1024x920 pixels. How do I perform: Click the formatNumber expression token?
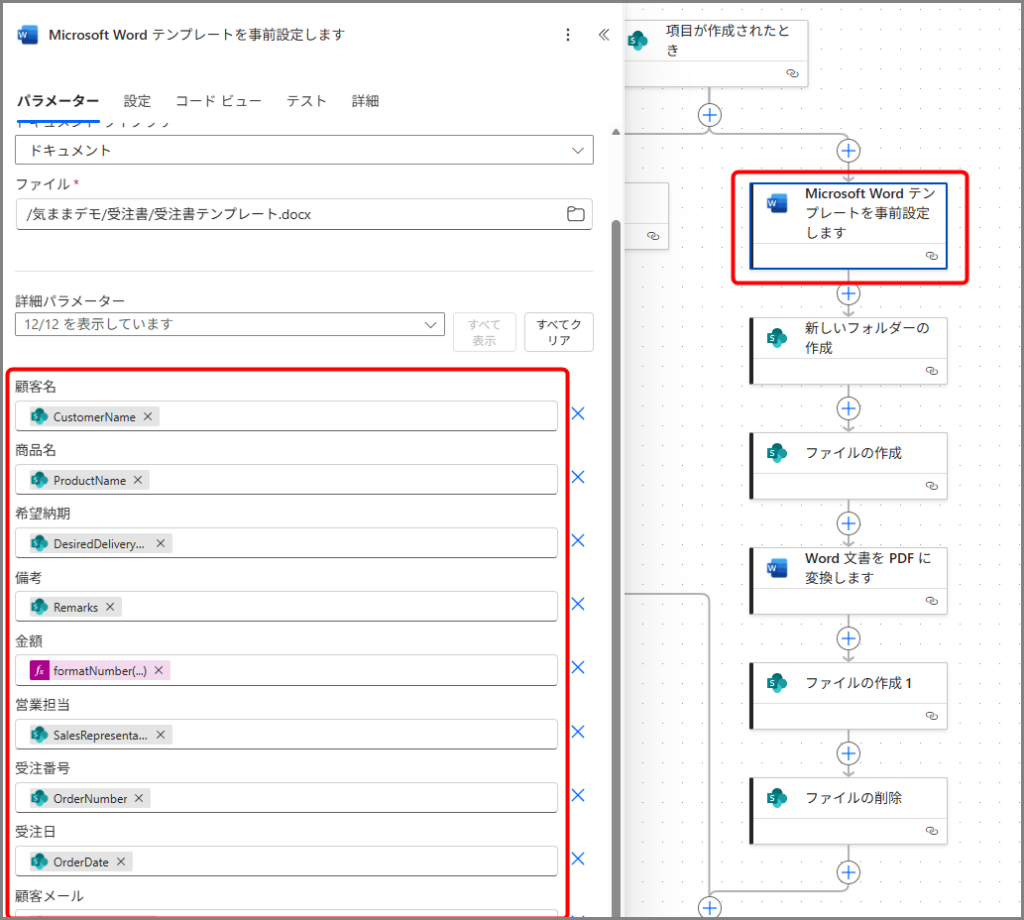[99, 671]
